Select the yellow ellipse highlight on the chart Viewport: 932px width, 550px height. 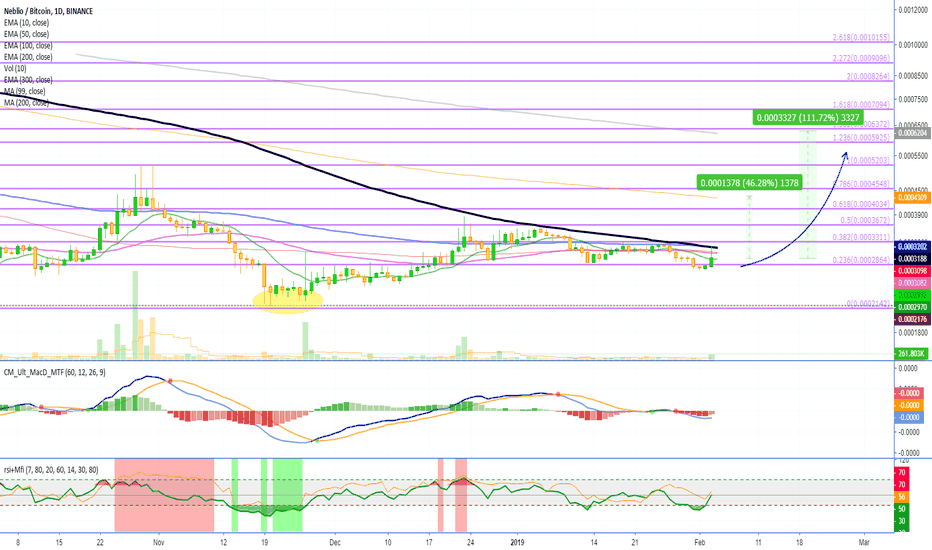288,301
